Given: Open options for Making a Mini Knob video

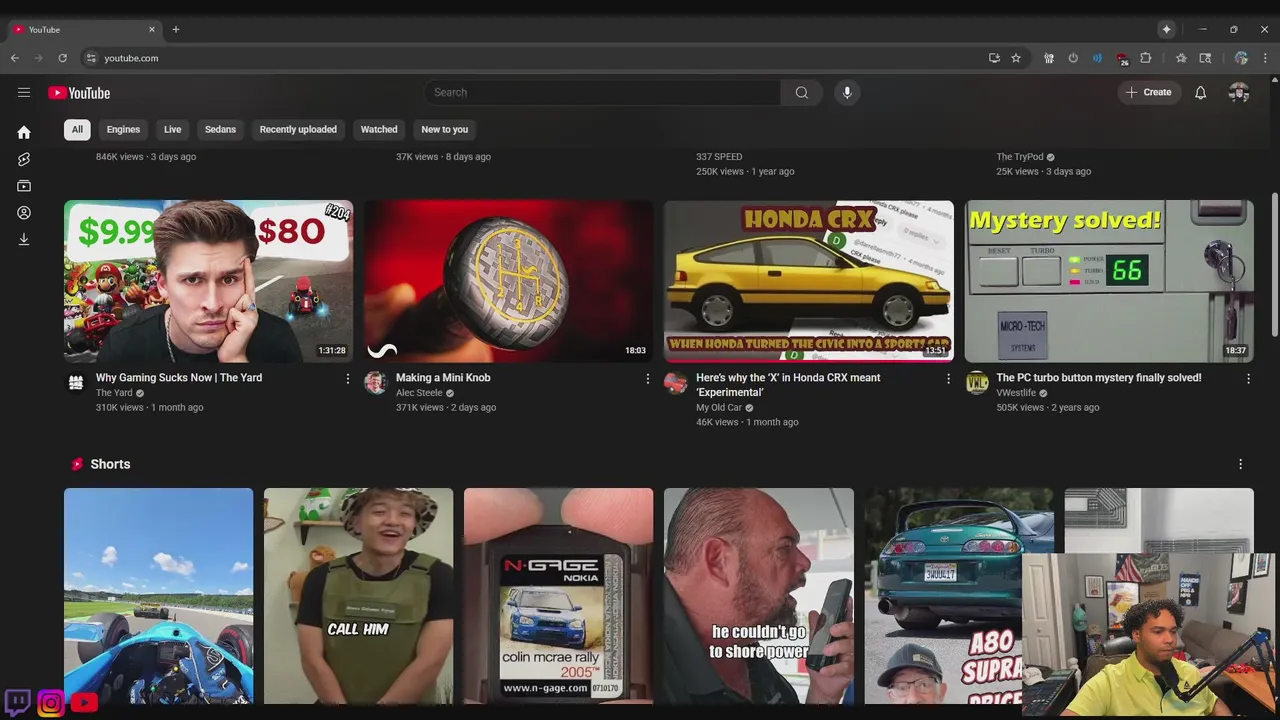Looking at the screenshot, I should click(648, 379).
